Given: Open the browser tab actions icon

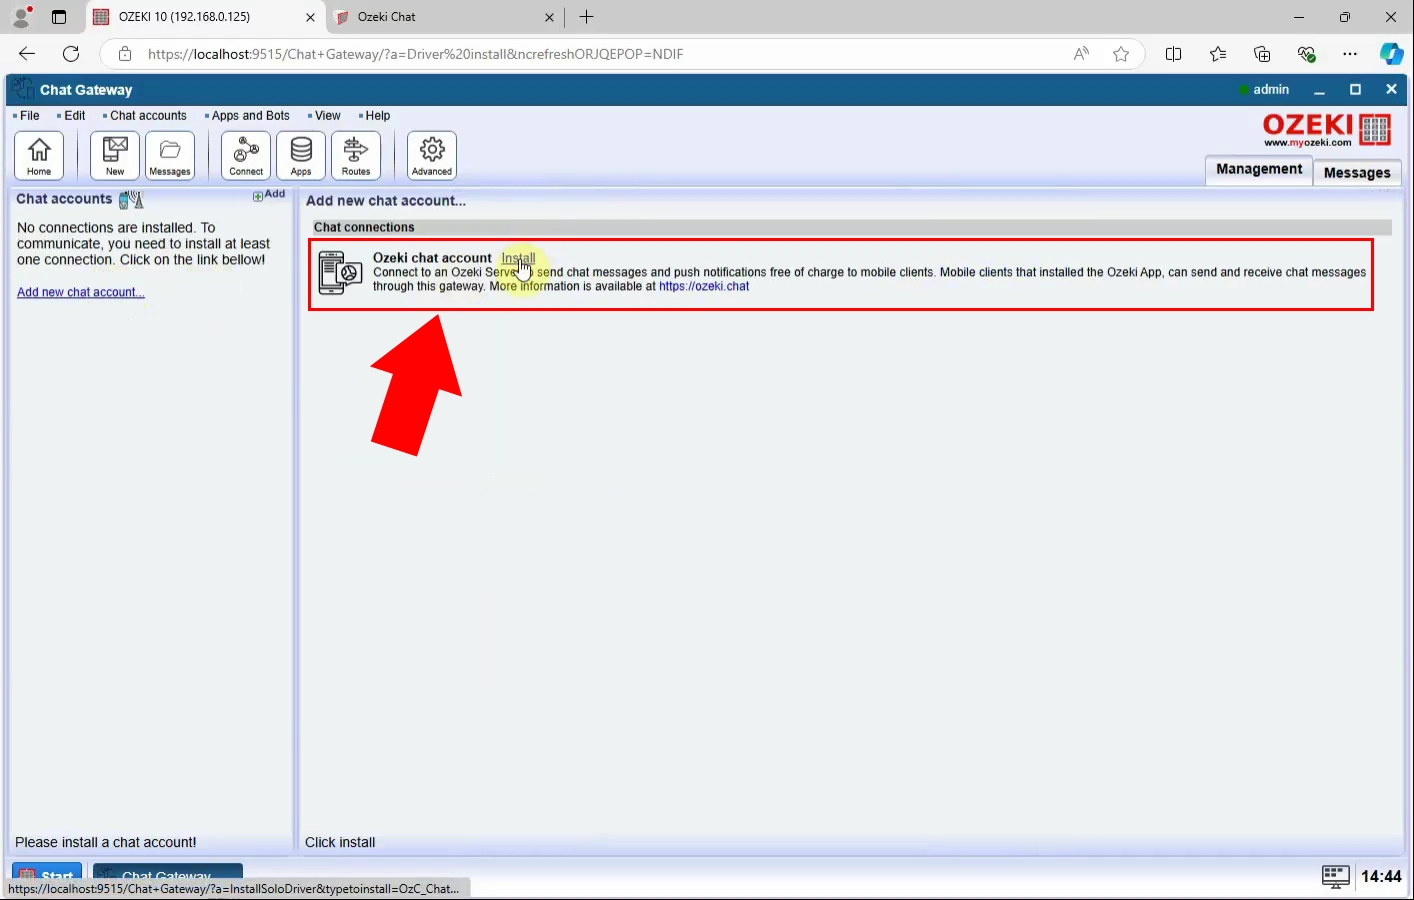Looking at the screenshot, I should point(59,17).
